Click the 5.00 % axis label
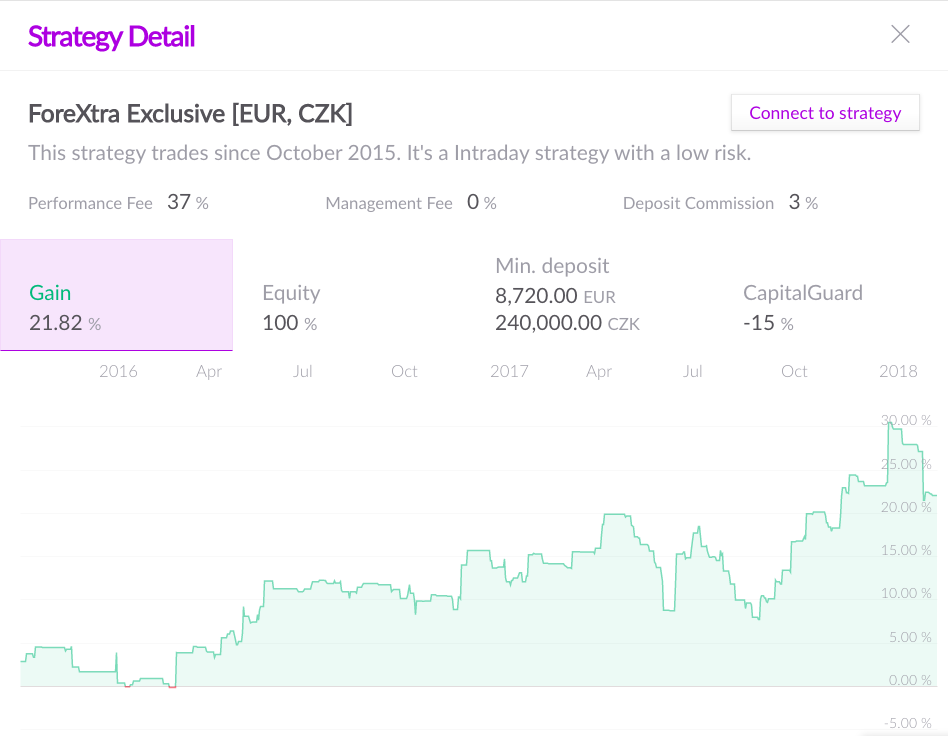The image size is (948, 736). click(910, 637)
